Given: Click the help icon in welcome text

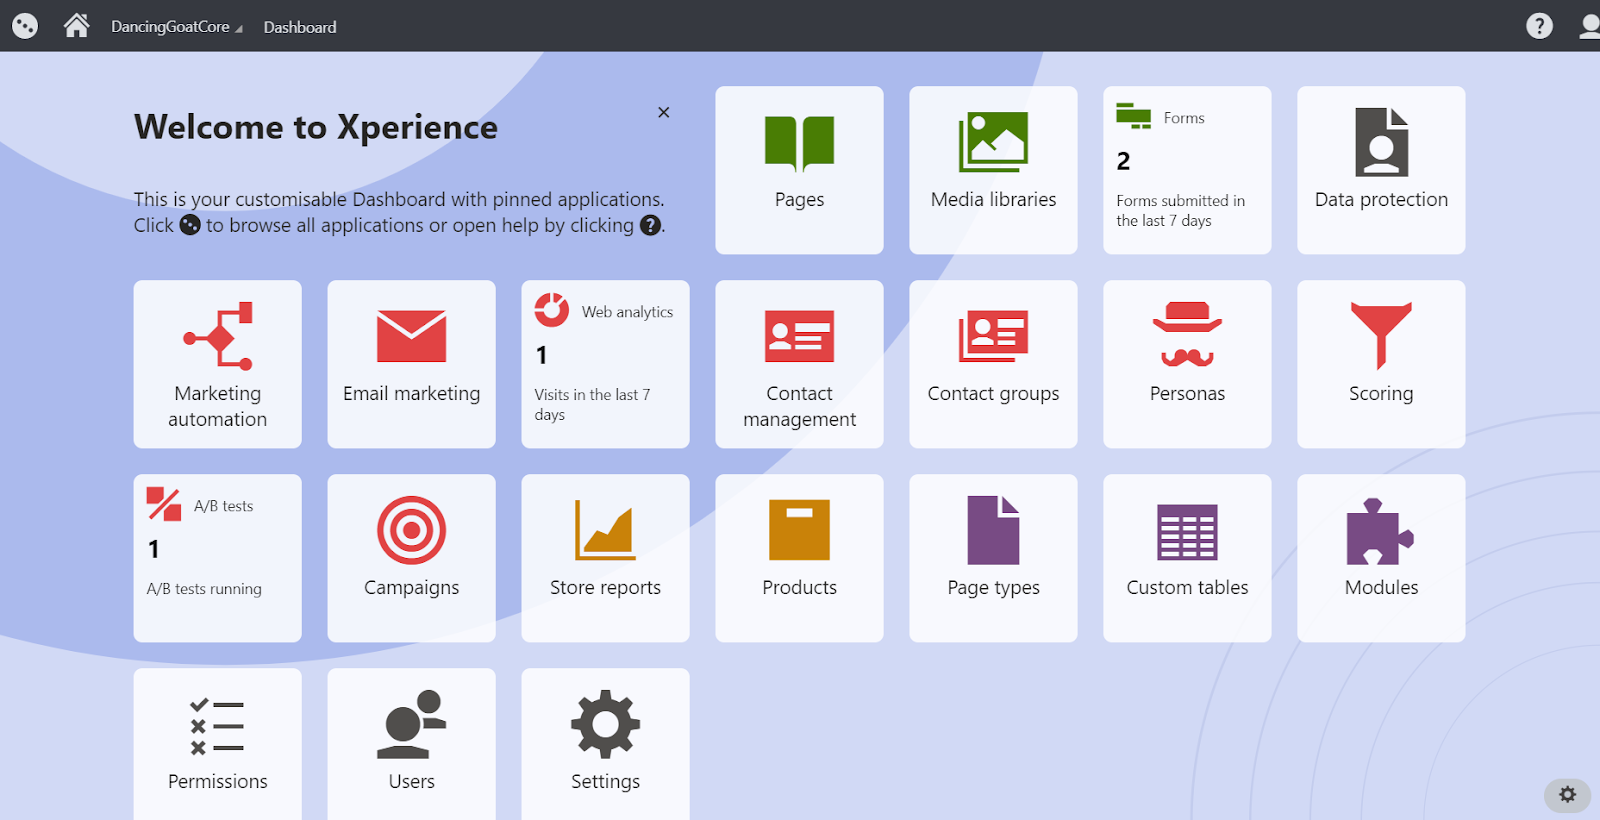Looking at the screenshot, I should tap(651, 225).
